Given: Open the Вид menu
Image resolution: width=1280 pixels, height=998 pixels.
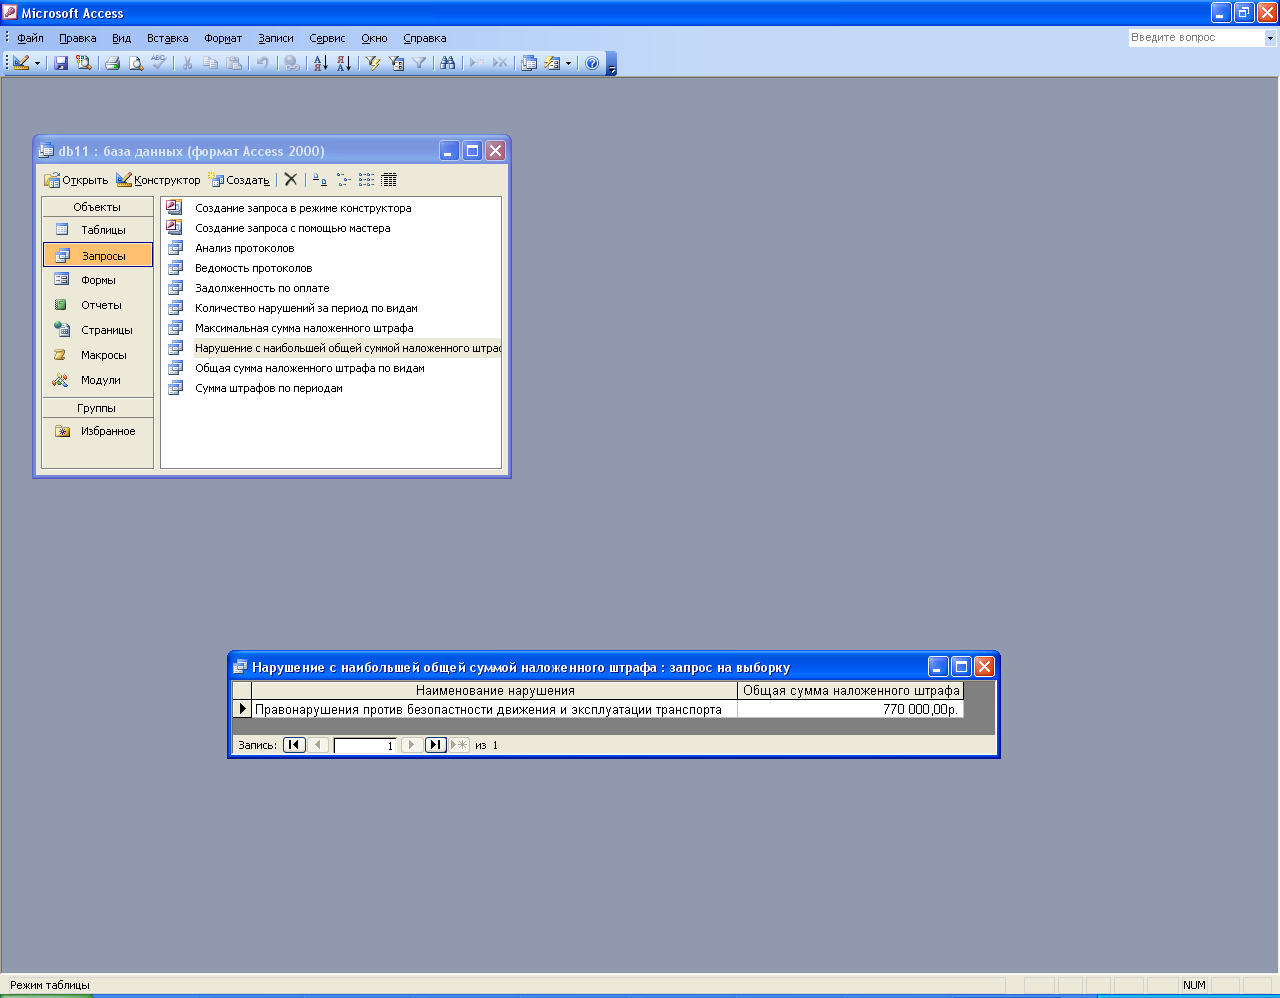Looking at the screenshot, I should coord(121,38).
